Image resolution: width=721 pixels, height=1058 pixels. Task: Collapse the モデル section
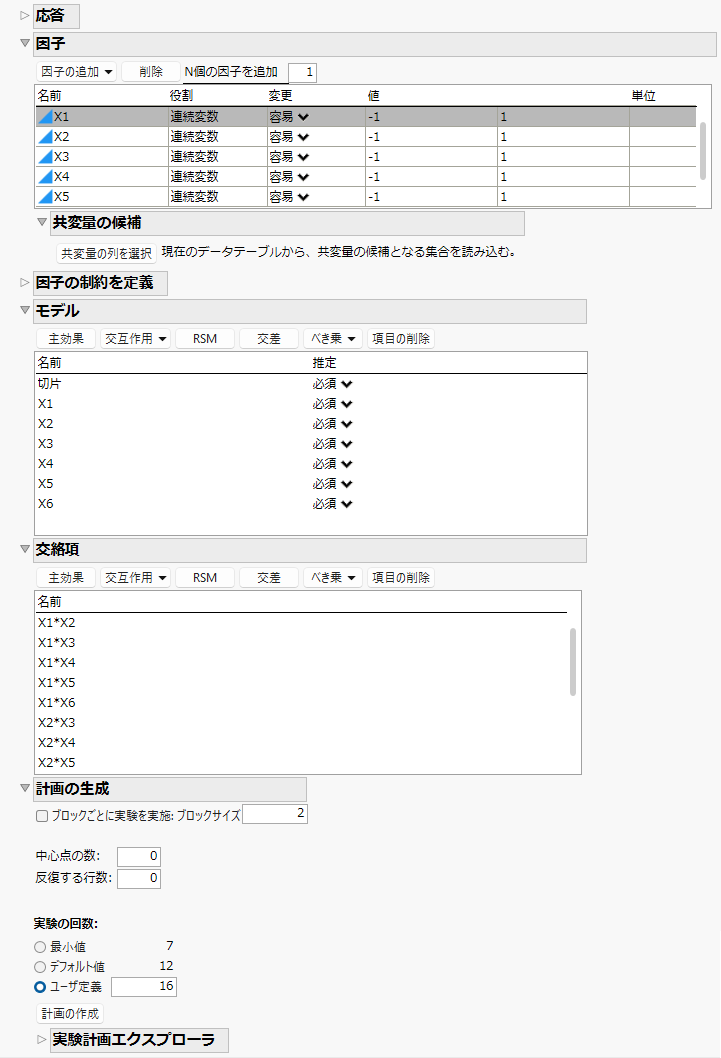point(25,310)
